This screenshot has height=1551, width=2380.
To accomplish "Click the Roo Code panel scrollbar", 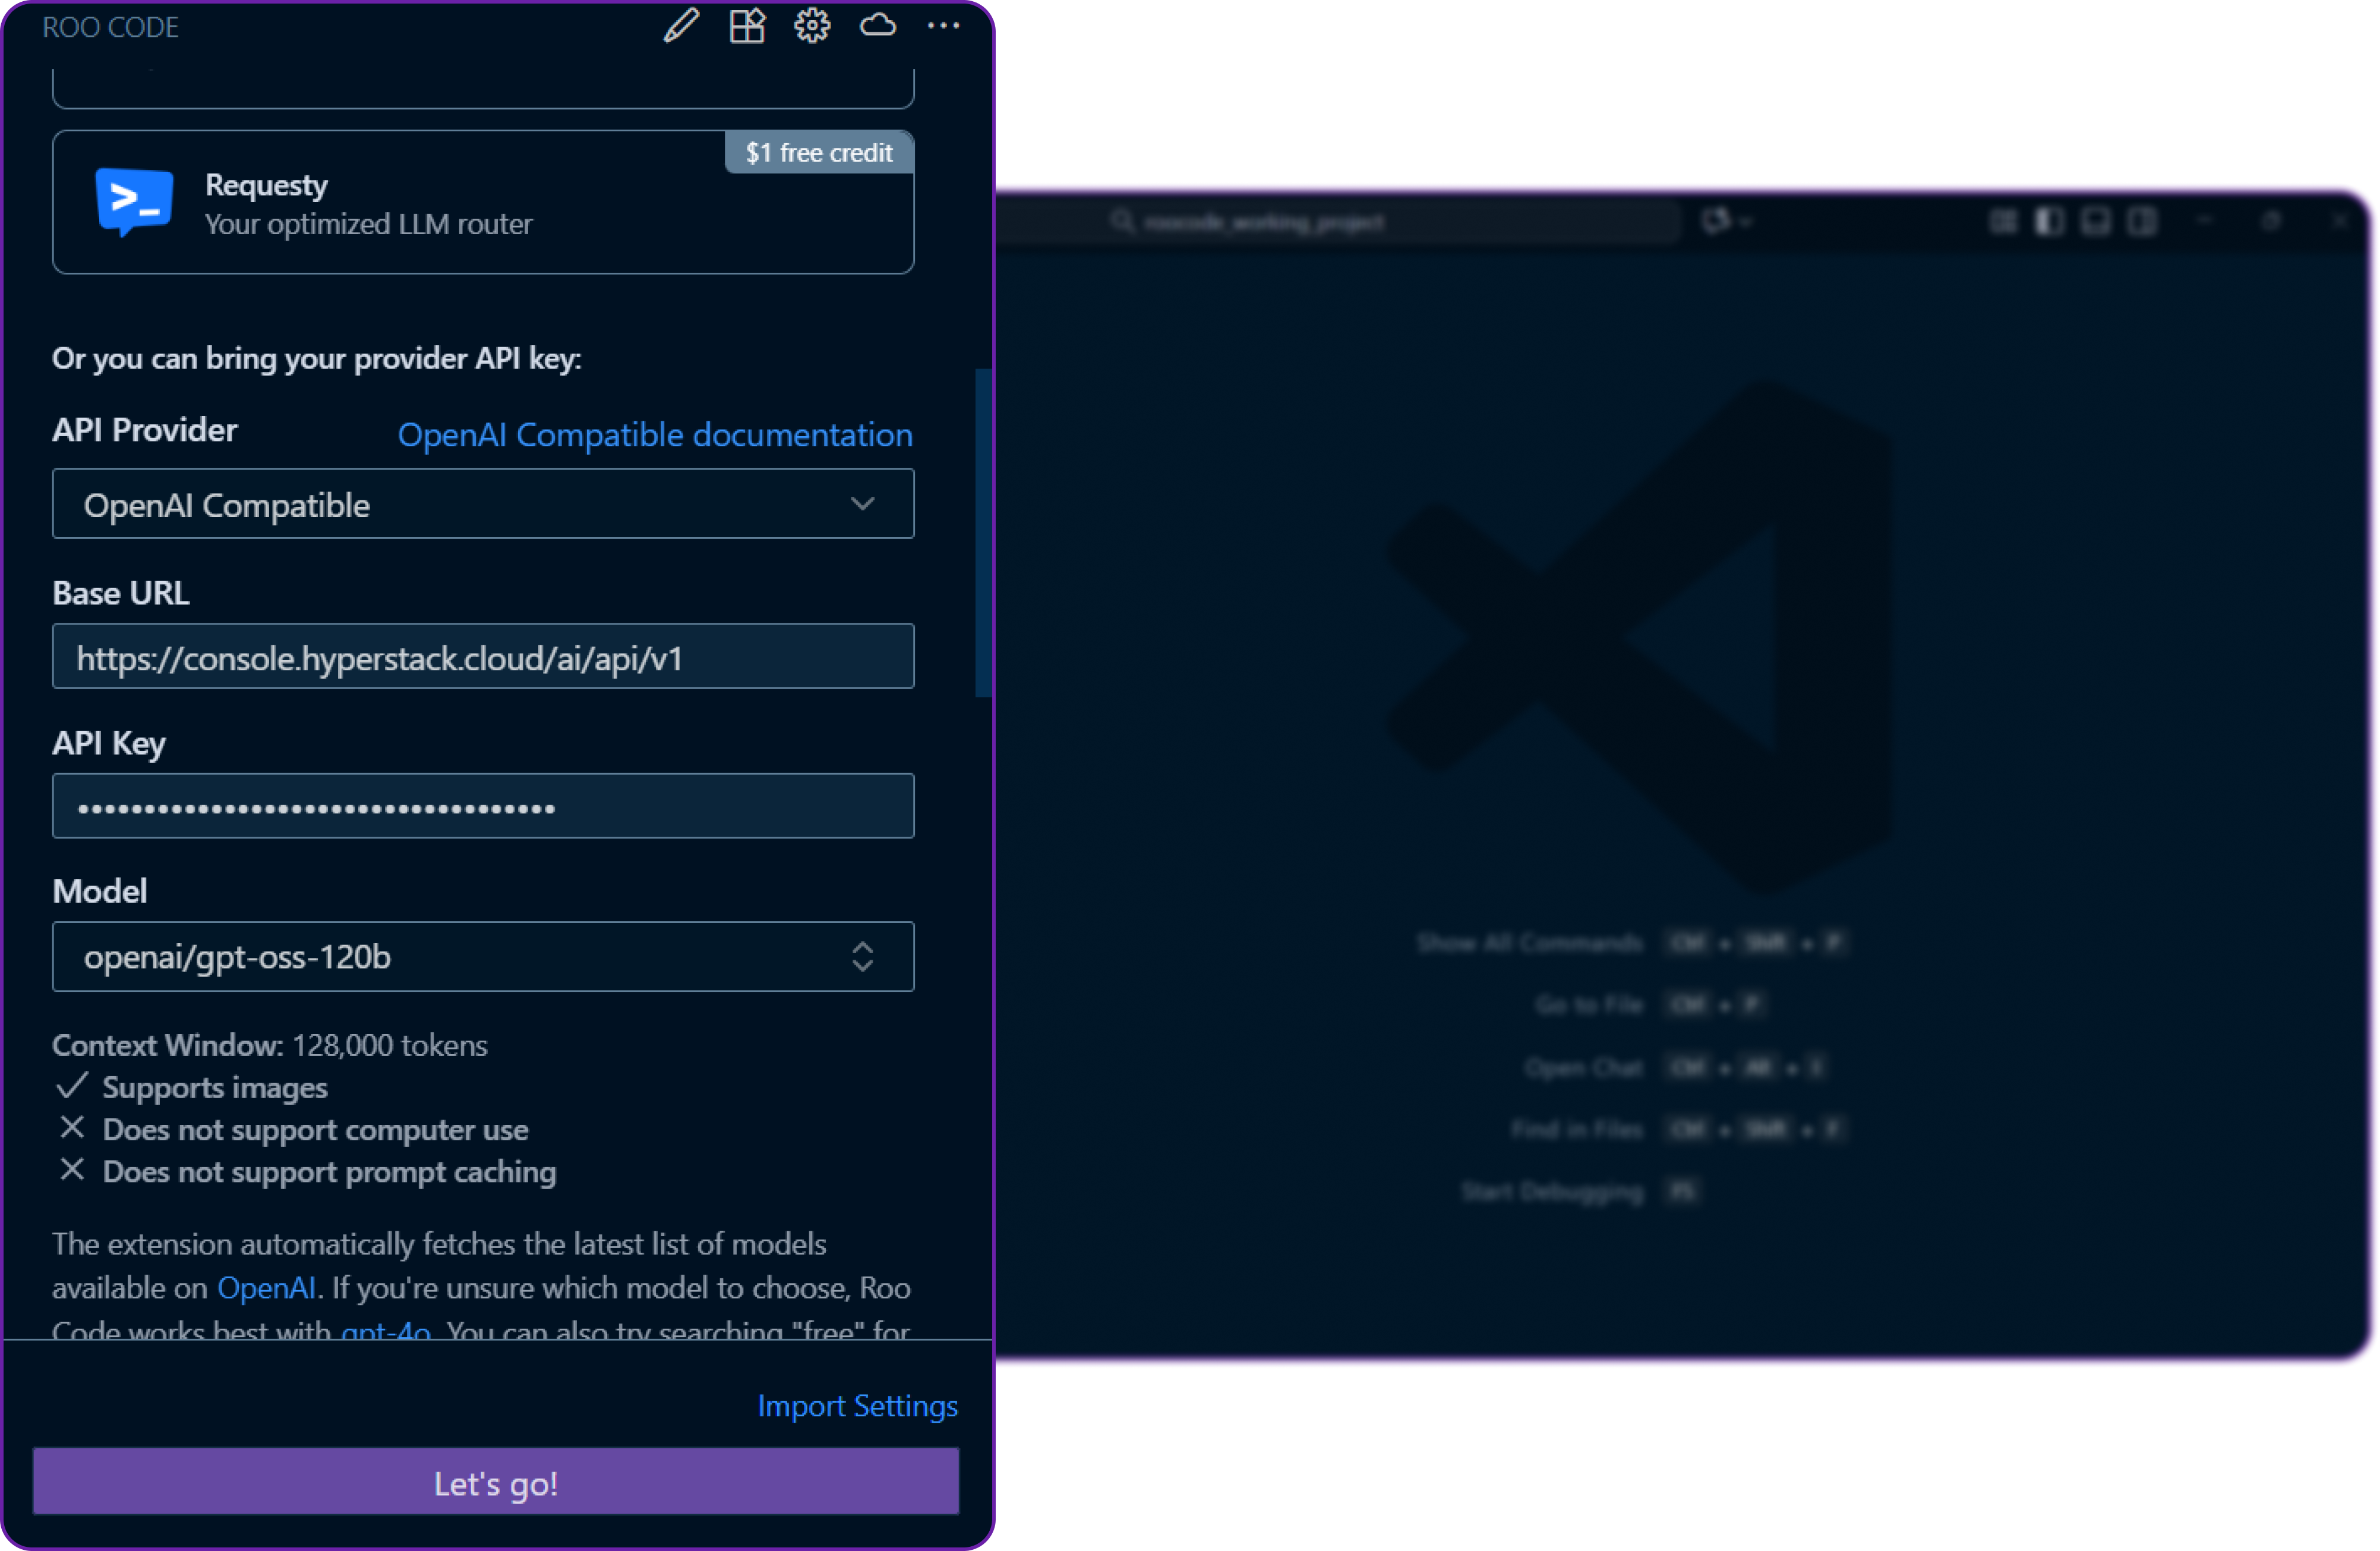I will 983,532.
